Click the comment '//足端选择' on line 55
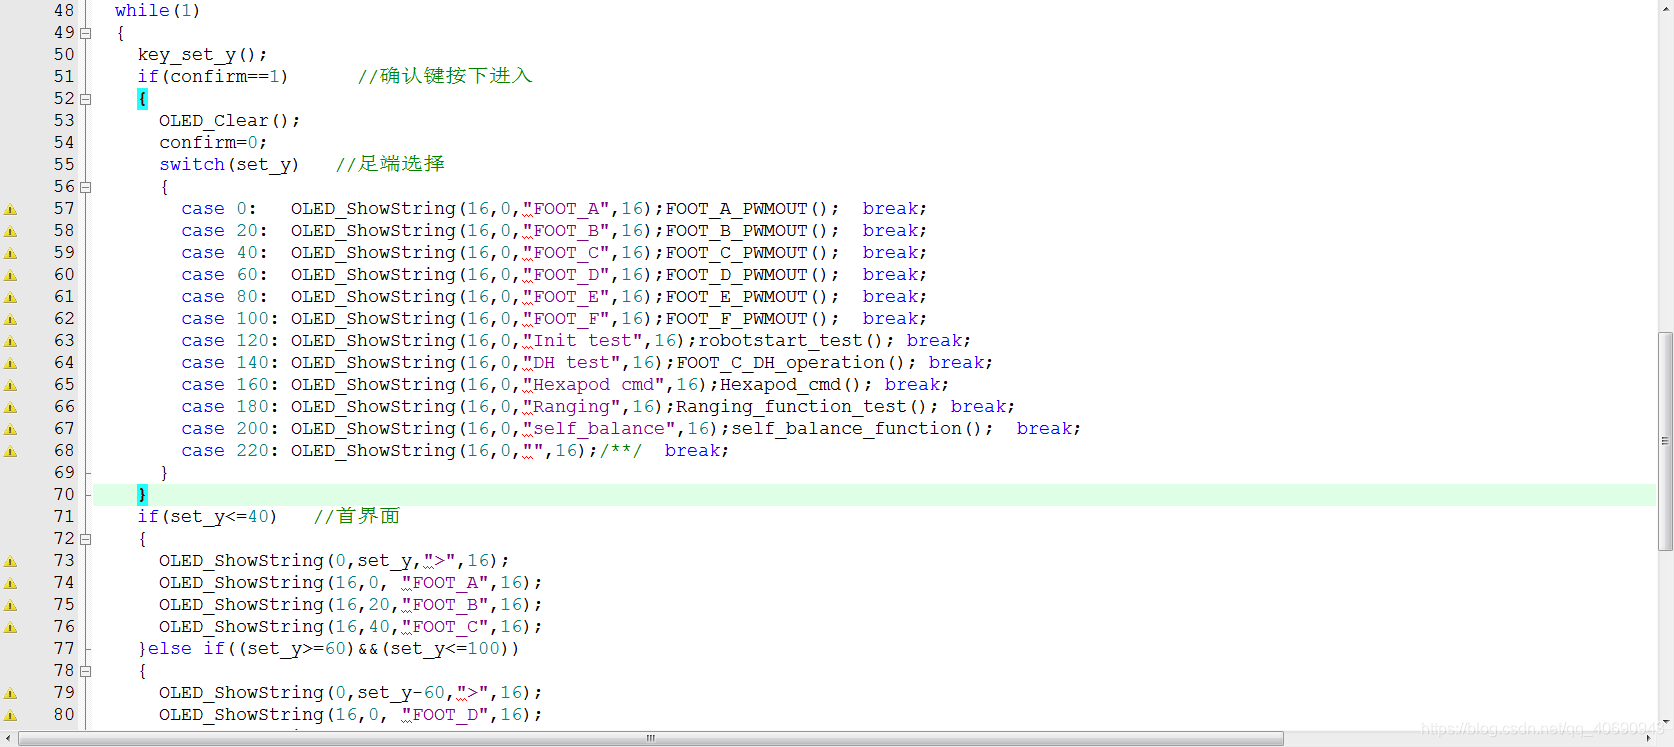Screen dimensions: 1674x747 pyautogui.click(x=390, y=164)
